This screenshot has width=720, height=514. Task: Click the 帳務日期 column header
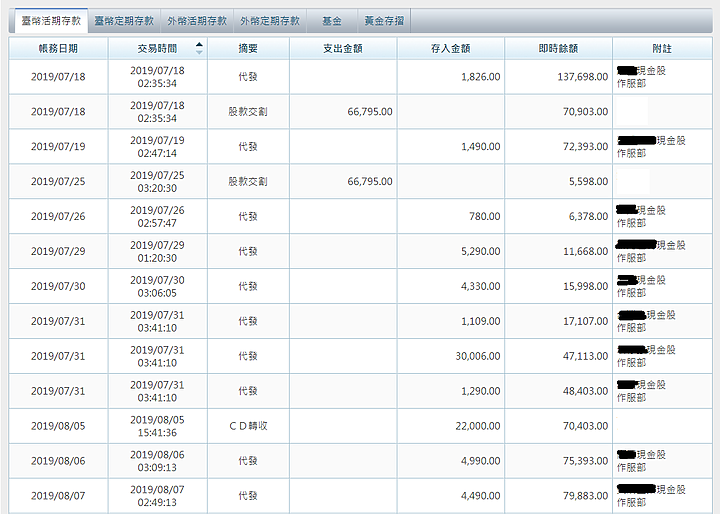point(58,48)
